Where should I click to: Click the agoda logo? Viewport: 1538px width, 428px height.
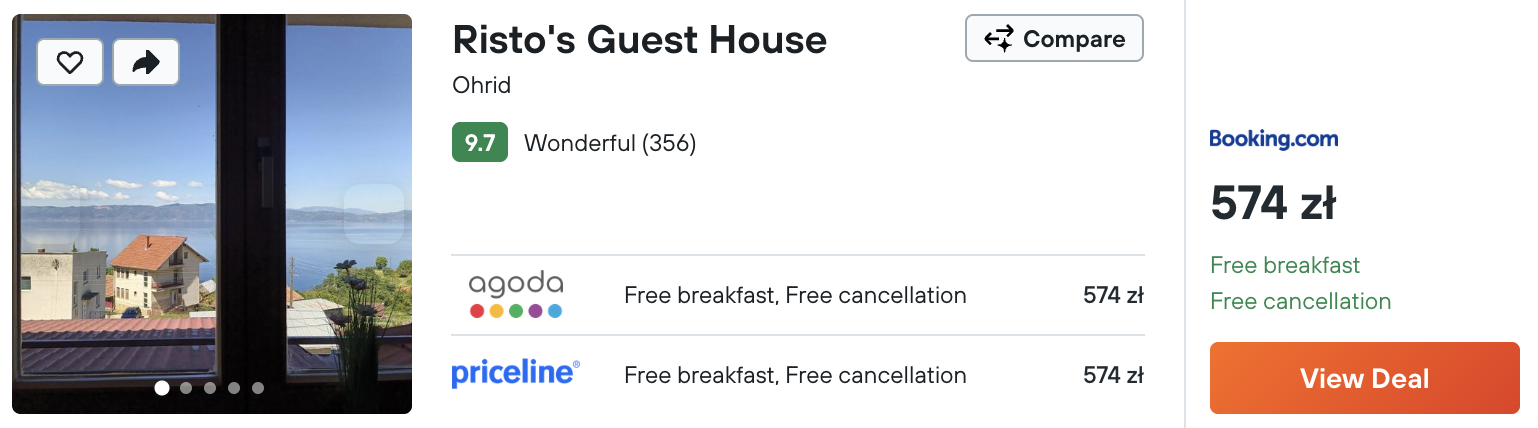click(x=516, y=295)
